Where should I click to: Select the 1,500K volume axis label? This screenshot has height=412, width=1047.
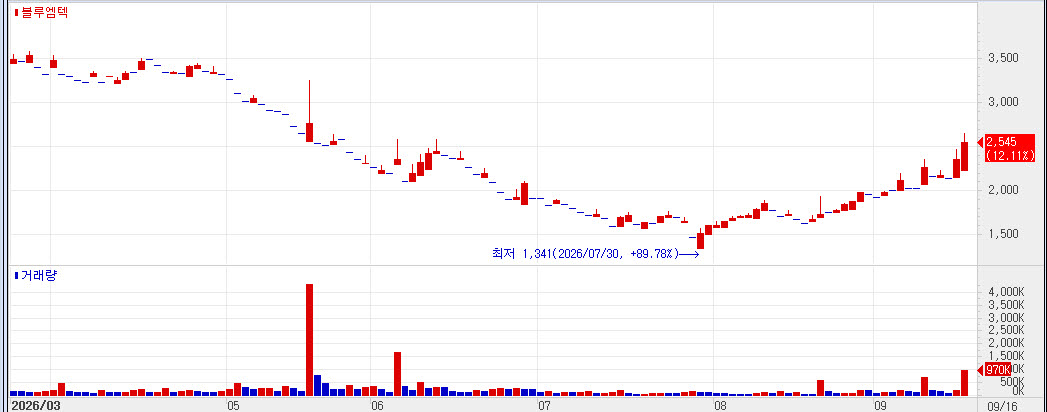pyautogui.click(x=1006, y=355)
